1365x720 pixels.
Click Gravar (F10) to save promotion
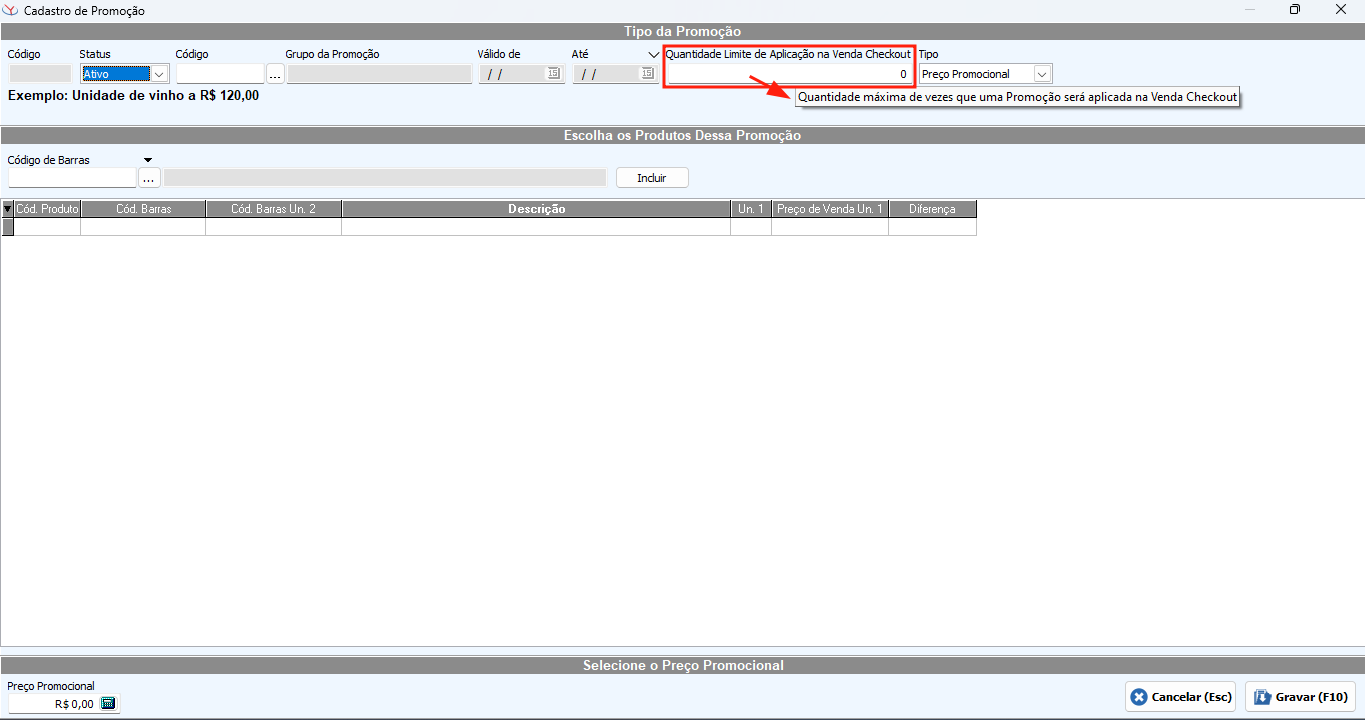coord(1300,697)
